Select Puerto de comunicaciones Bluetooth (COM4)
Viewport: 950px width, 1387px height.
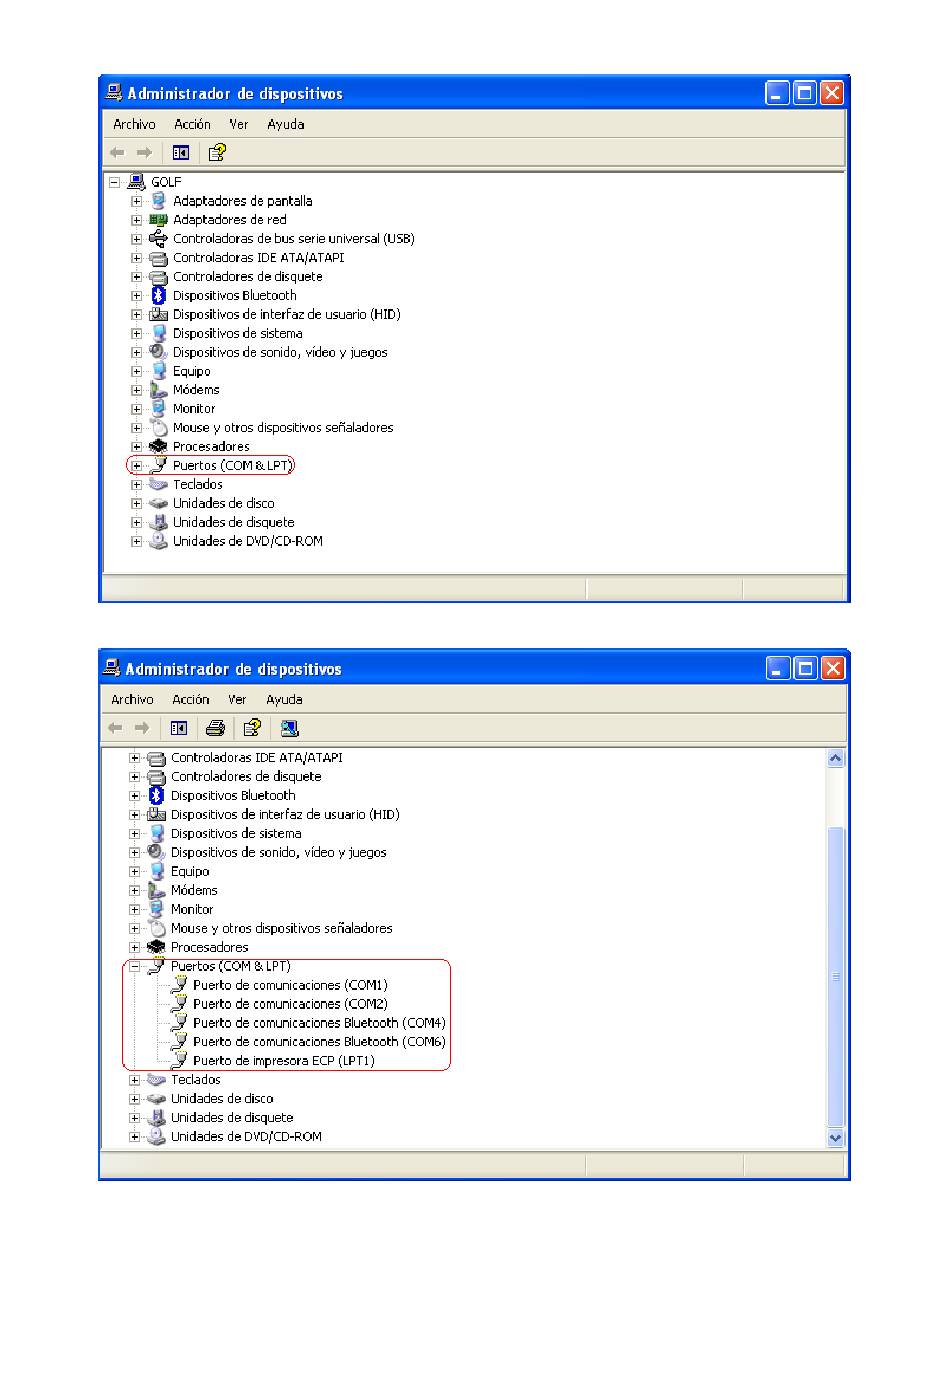[319, 1024]
